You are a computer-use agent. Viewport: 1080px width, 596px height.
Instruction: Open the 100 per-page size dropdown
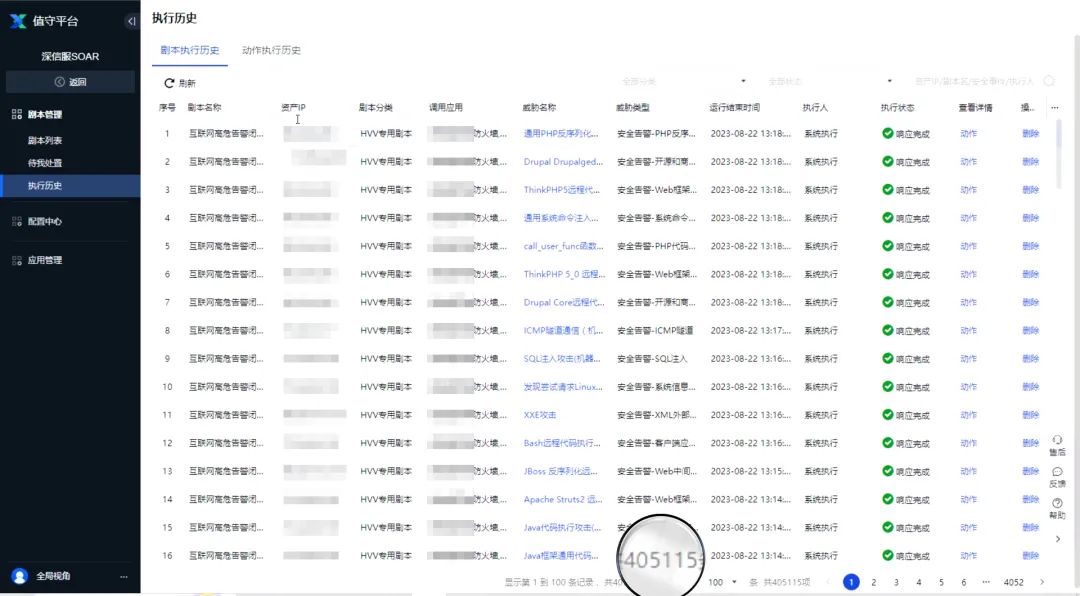click(x=723, y=582)
